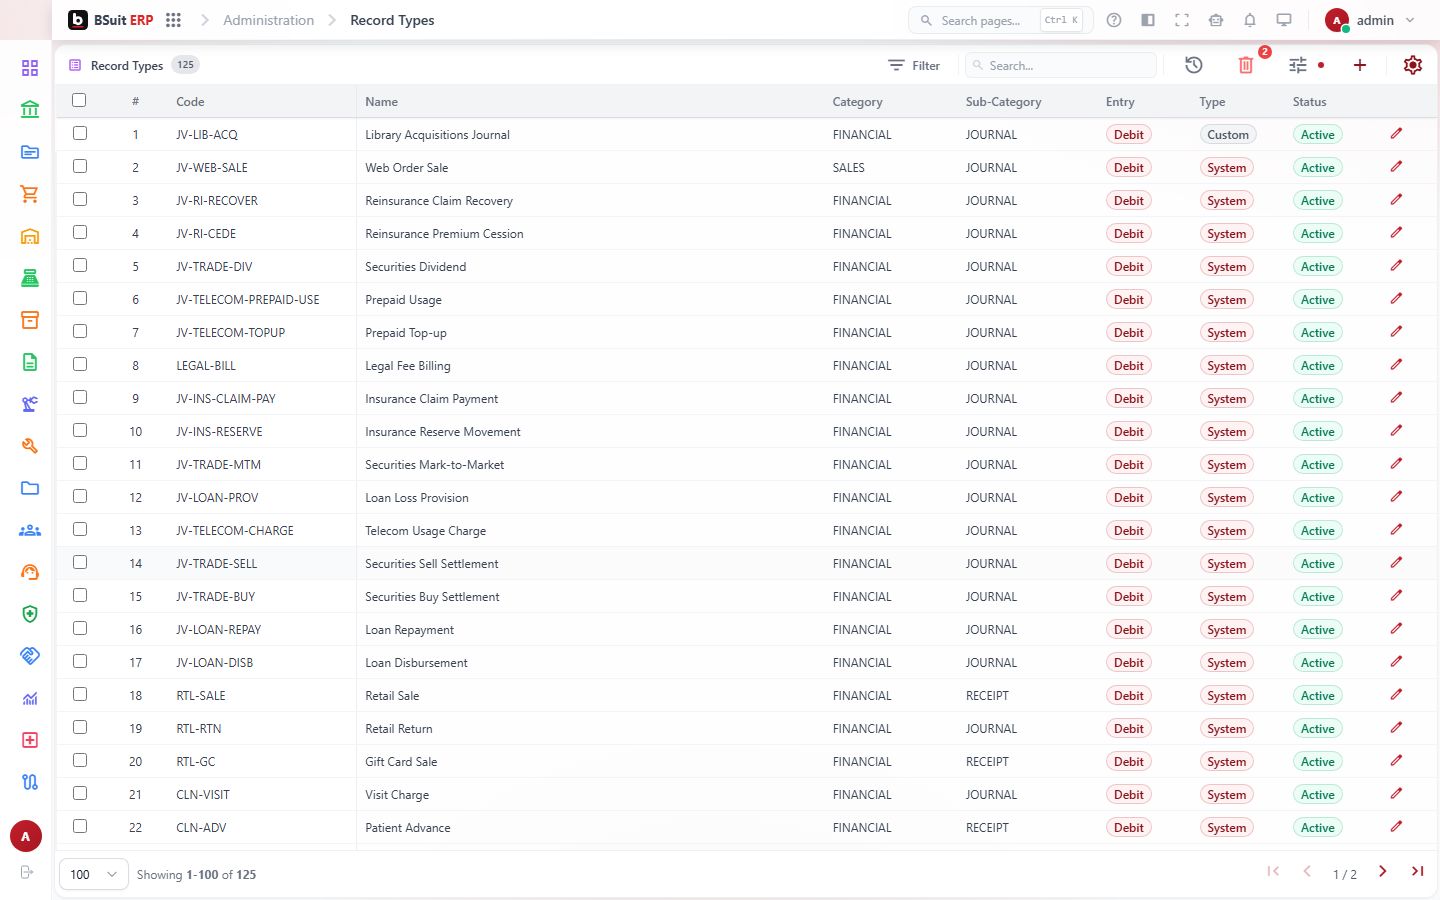Screen dimensions: 1440x900
Task: Open the warehouse icon in sidebar
Action: coord(30,236)
